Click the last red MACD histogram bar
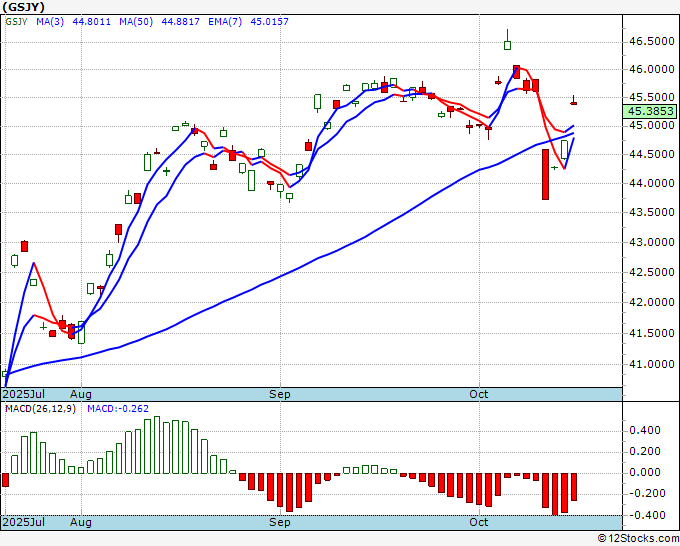Viewport: 680px width, 546px height. [x=574, y=487]
